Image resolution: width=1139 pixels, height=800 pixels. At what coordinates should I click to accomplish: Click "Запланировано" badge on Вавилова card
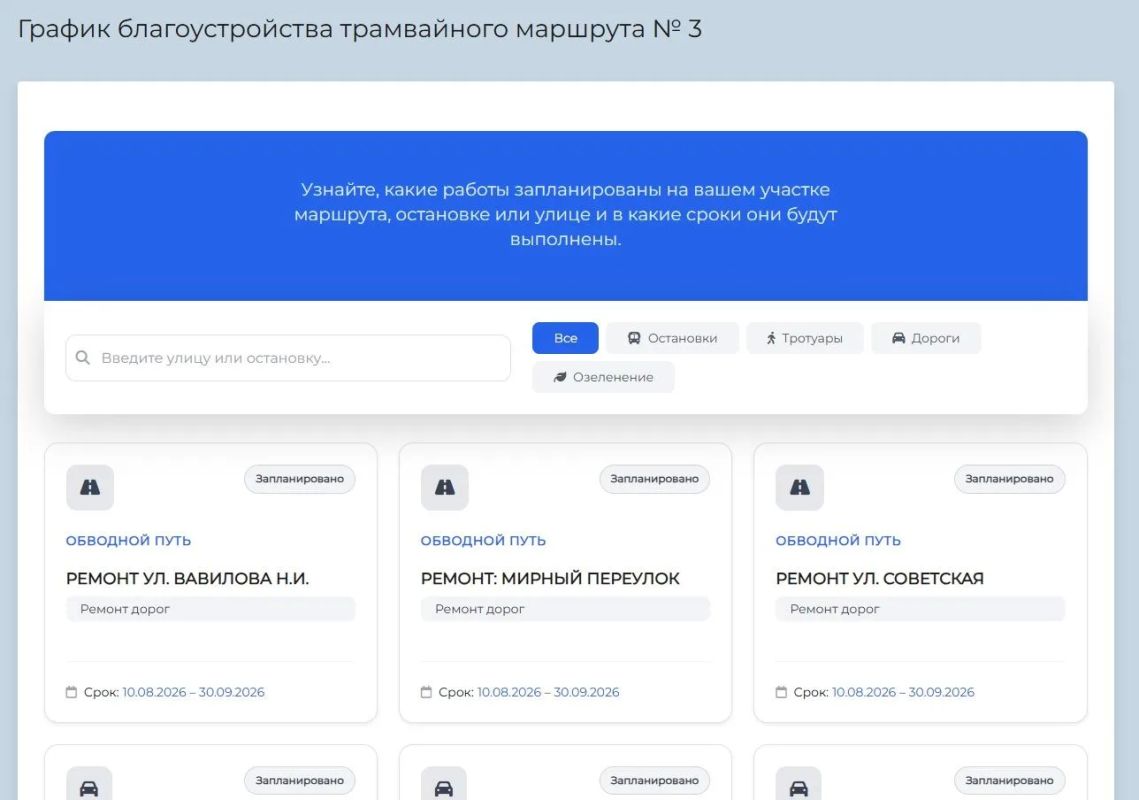click(299, 479)
